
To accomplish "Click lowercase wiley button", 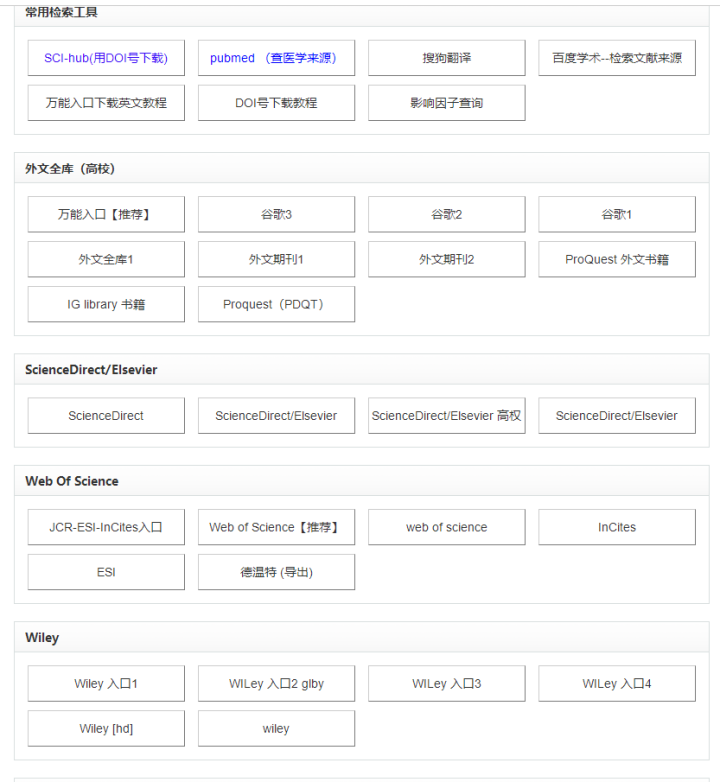I will pos(276,729).
